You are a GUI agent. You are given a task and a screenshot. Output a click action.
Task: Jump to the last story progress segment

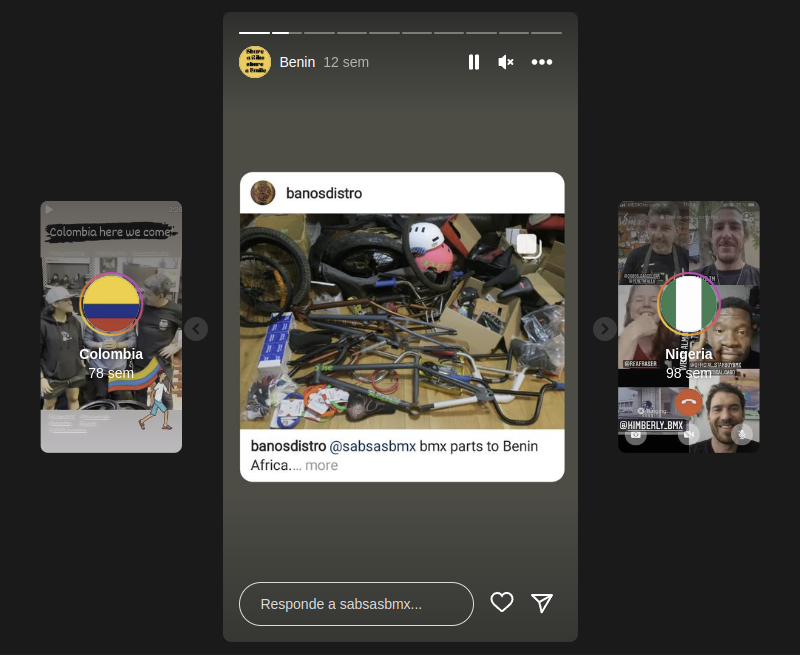click(x=546, y=33)
